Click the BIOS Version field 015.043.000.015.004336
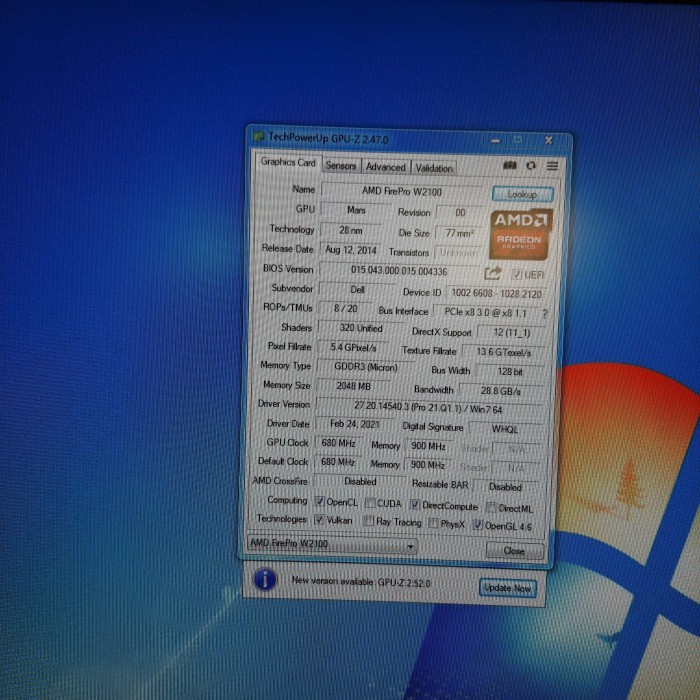Screen dimensions: 700x700 [x=399, y=271]
